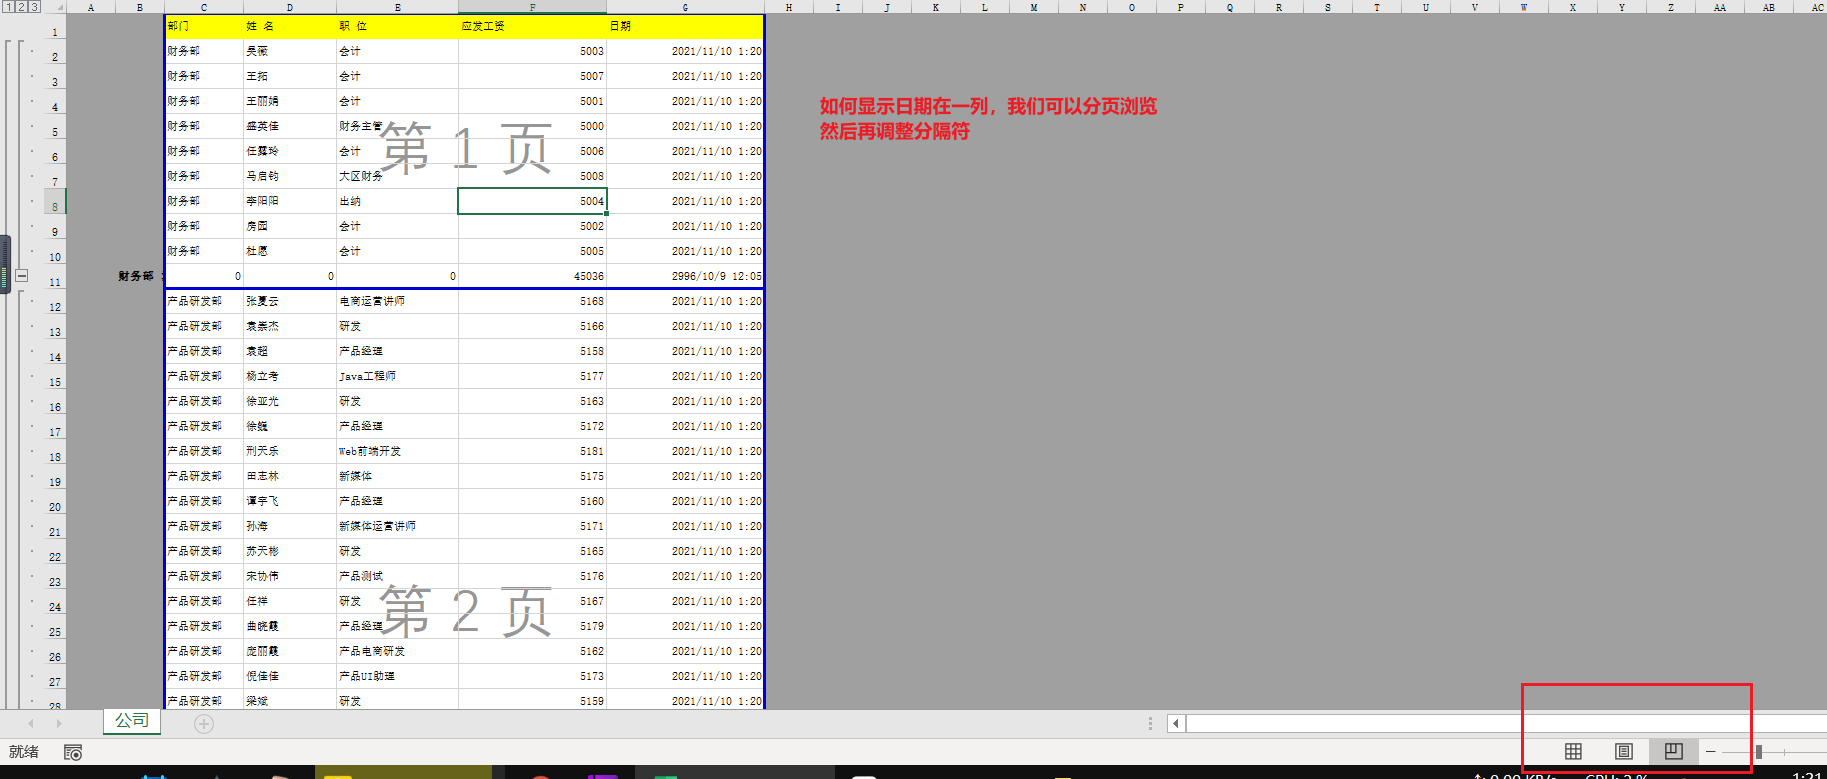
Task: Click the 姓 名 header cell
Action: (290, 26)
